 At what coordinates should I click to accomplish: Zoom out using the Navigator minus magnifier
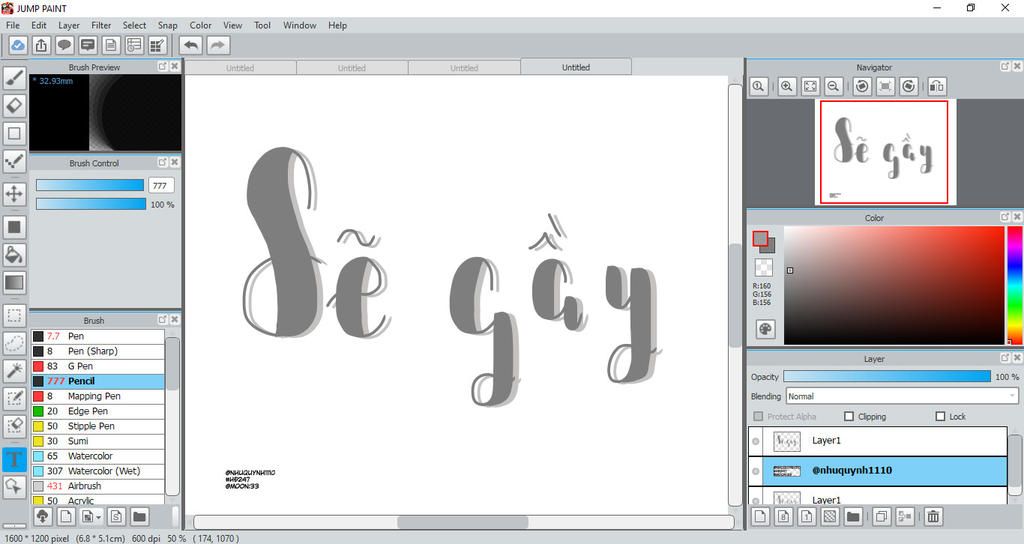coord(833,86)
